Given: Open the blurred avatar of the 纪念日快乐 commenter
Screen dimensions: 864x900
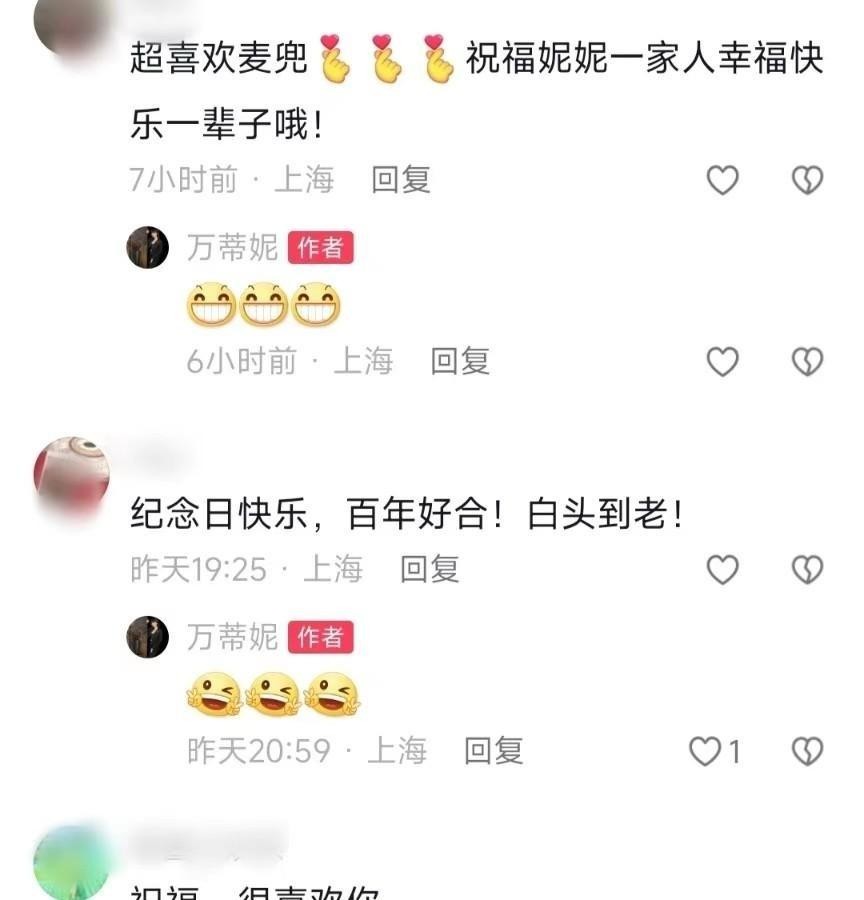Looking at the screenshot, I should click(x=72, y=475).
